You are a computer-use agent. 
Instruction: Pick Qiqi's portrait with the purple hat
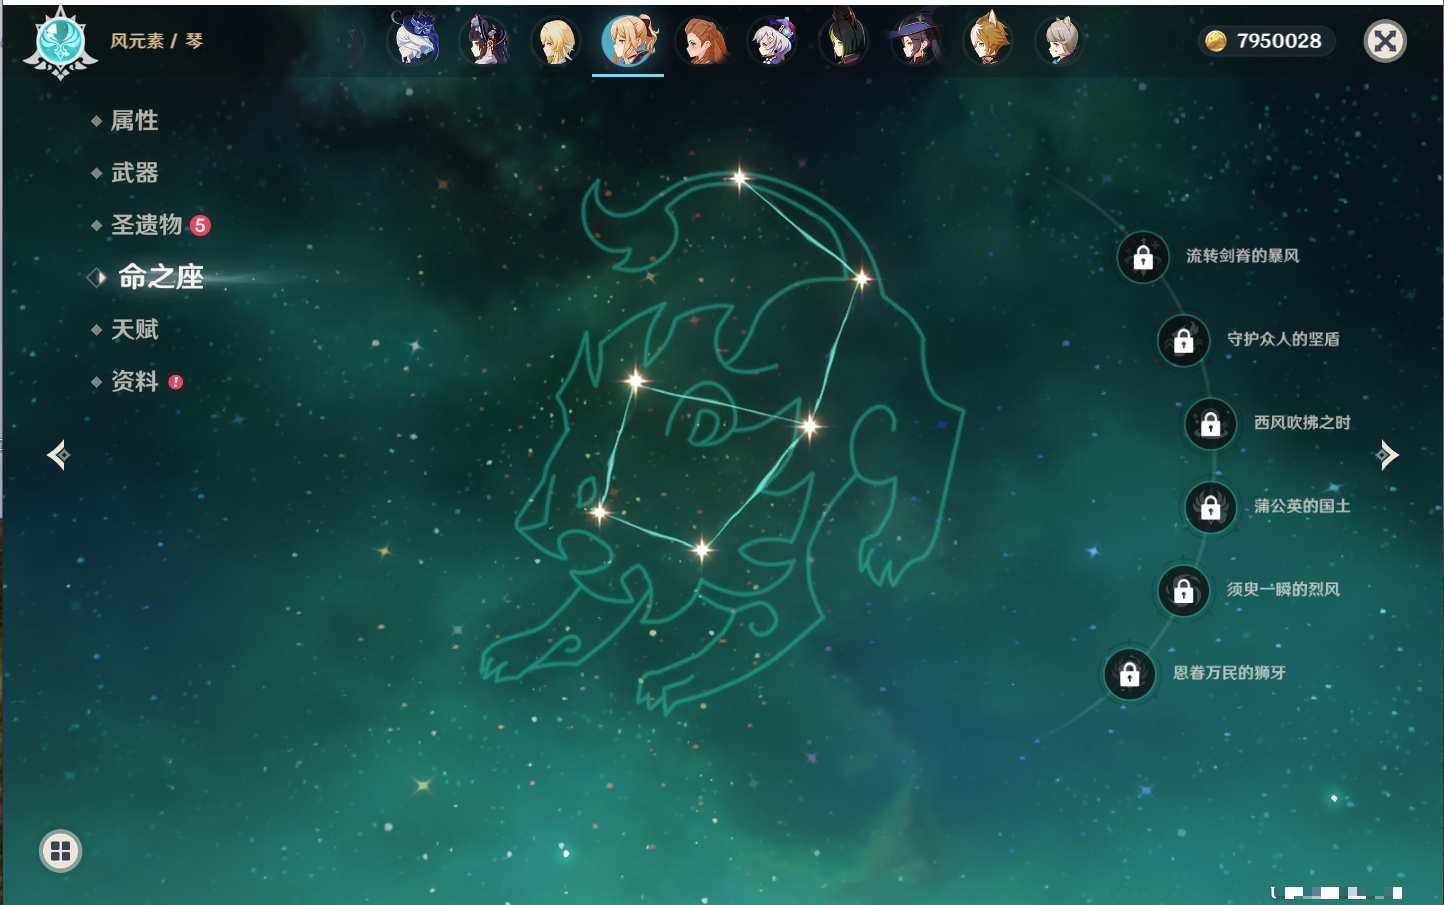coord(773,40)
